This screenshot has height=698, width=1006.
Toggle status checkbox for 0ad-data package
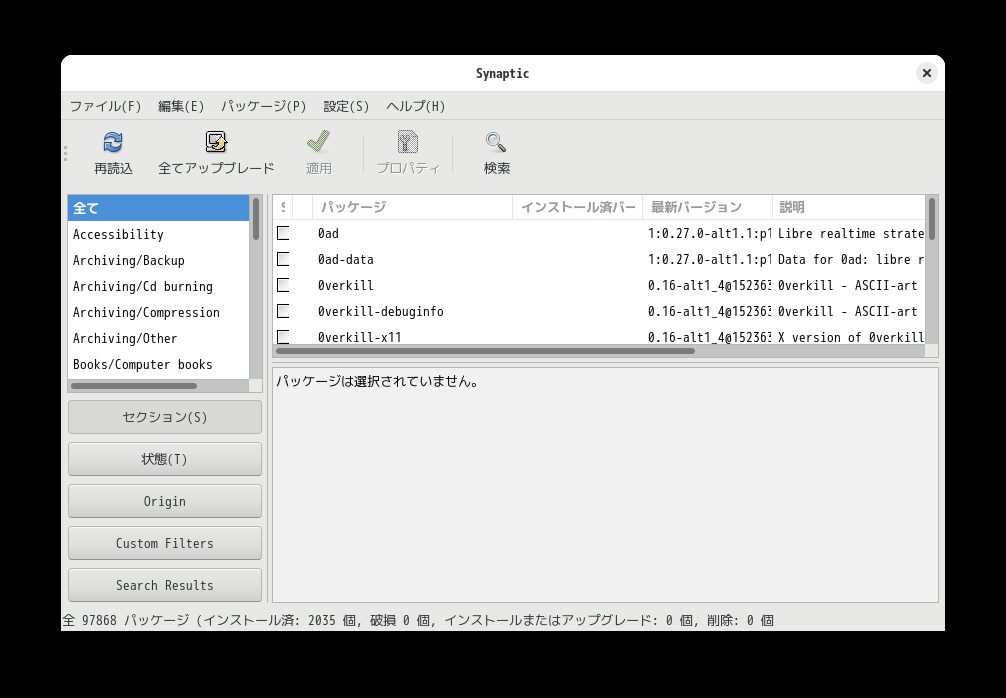click(x=283, y=259)
